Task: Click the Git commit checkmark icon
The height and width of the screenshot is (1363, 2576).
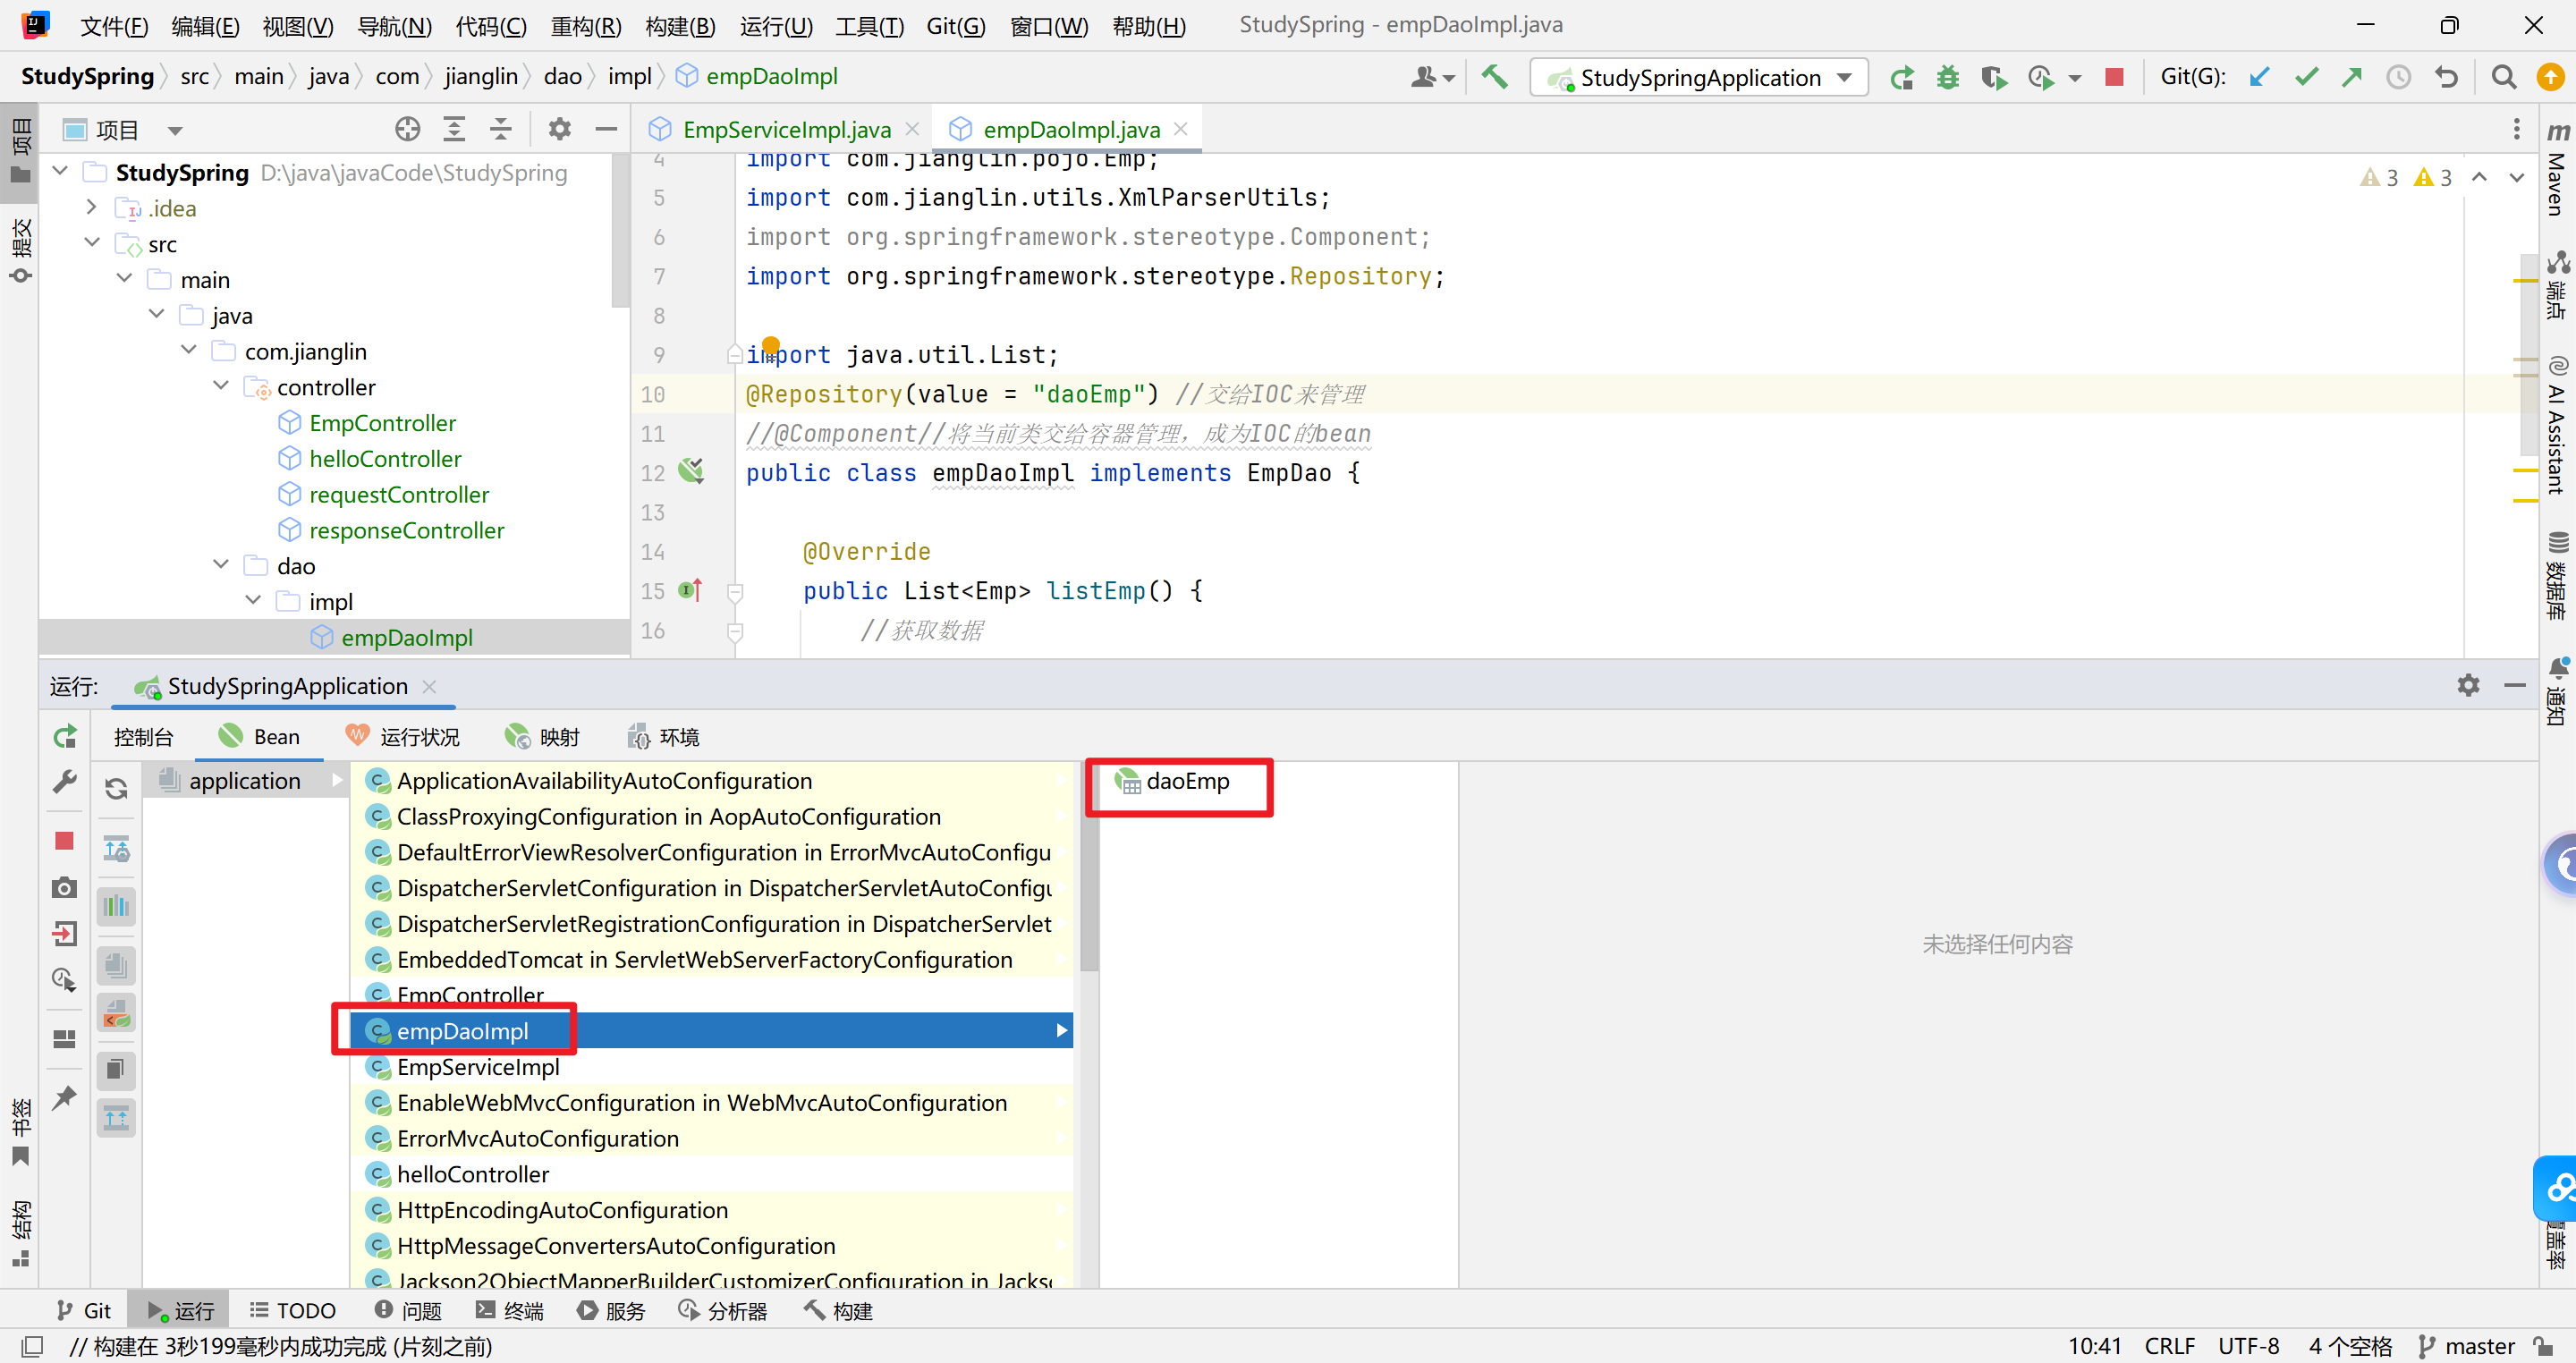Action: pos(2306,77)
